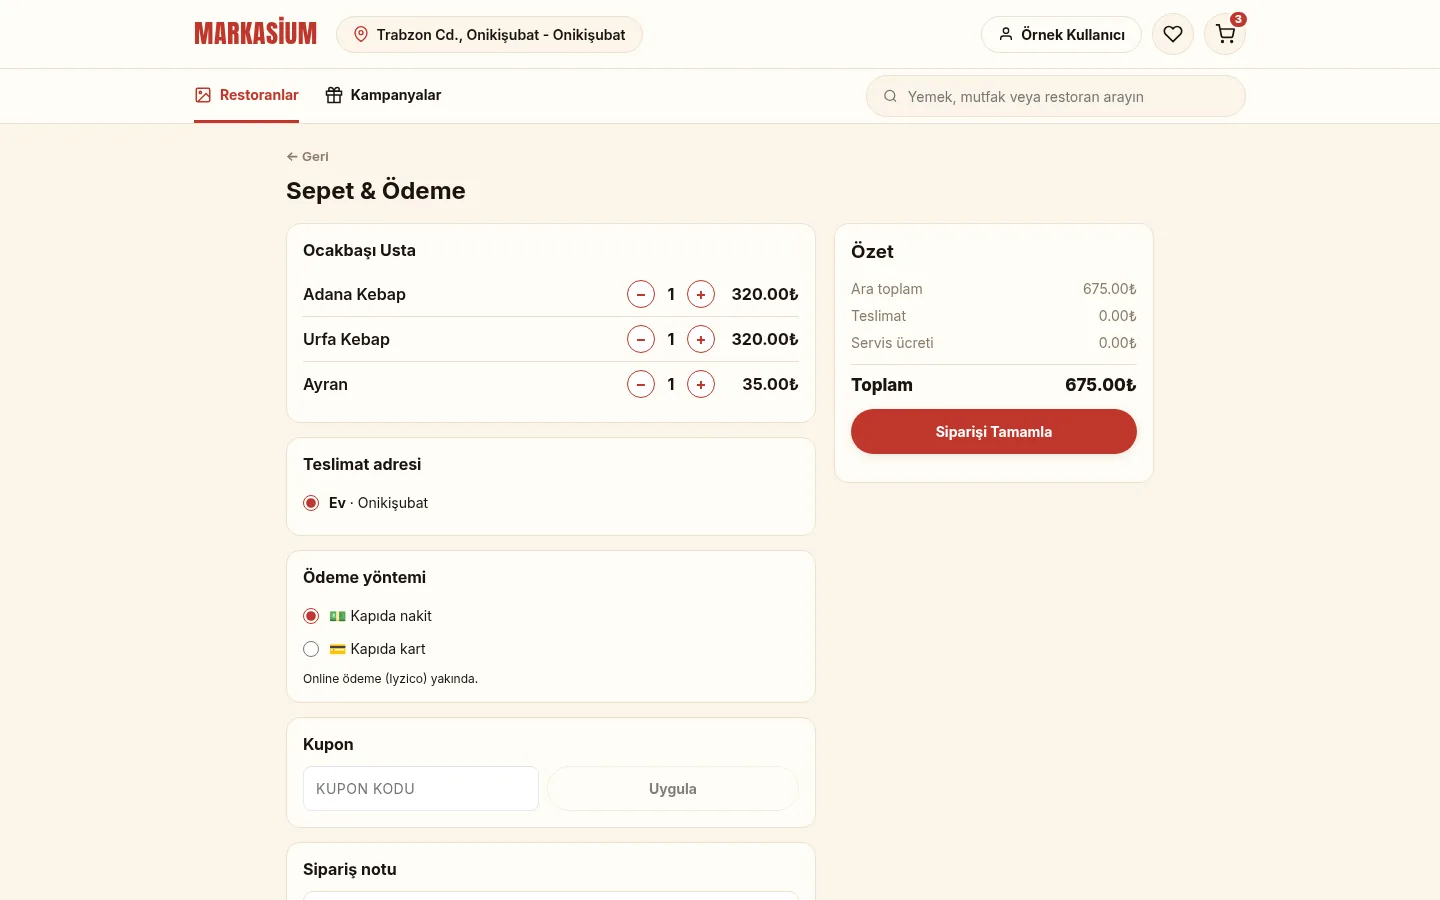Apply coupon with the Uygula button
1440x900 pixels.
point(673,789)
